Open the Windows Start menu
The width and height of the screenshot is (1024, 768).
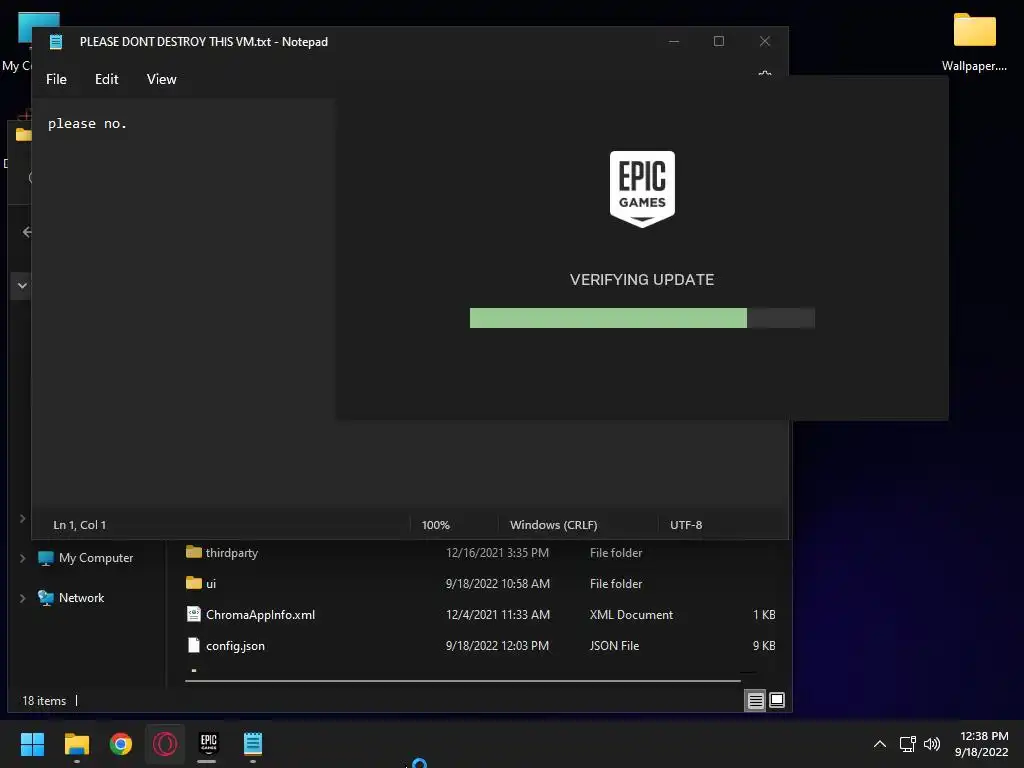(32, 744)
